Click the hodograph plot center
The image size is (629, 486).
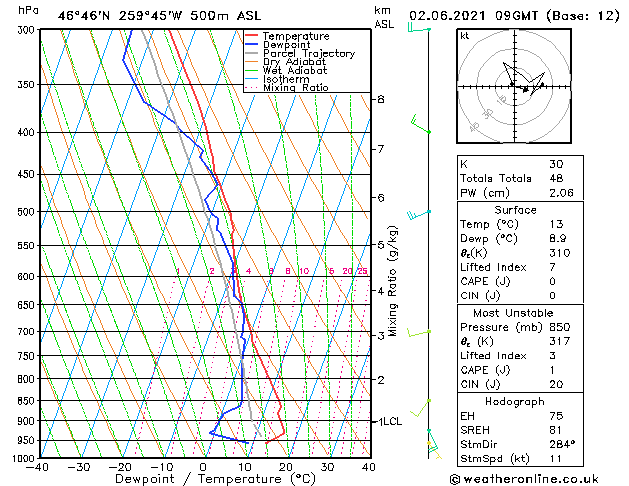pos(514,86)
